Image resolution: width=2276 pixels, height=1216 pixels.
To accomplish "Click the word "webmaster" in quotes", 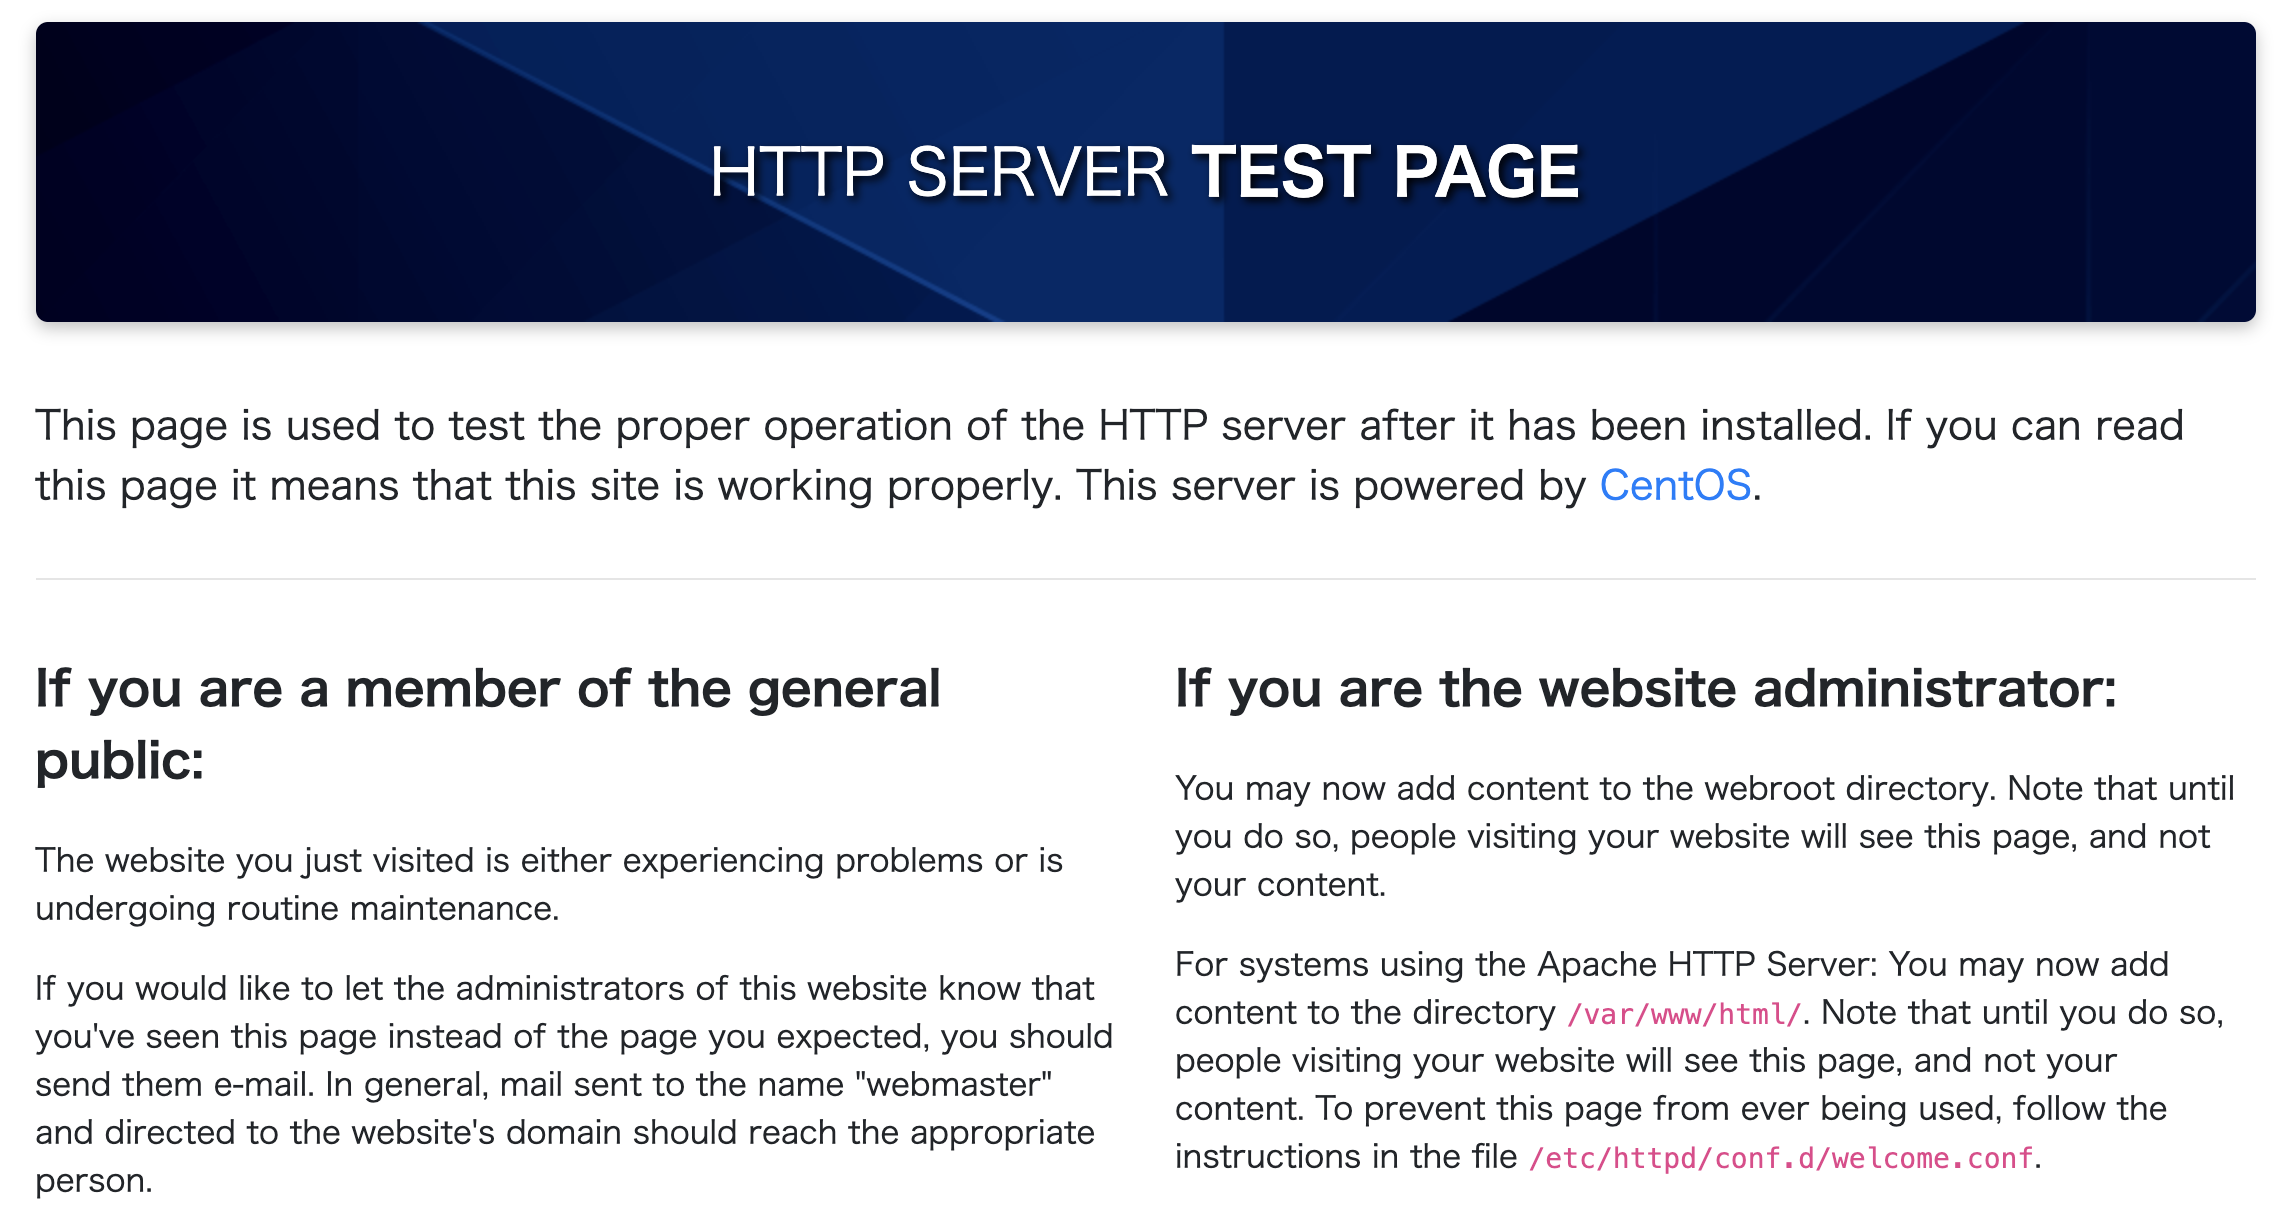I will tap(954, 1085).
